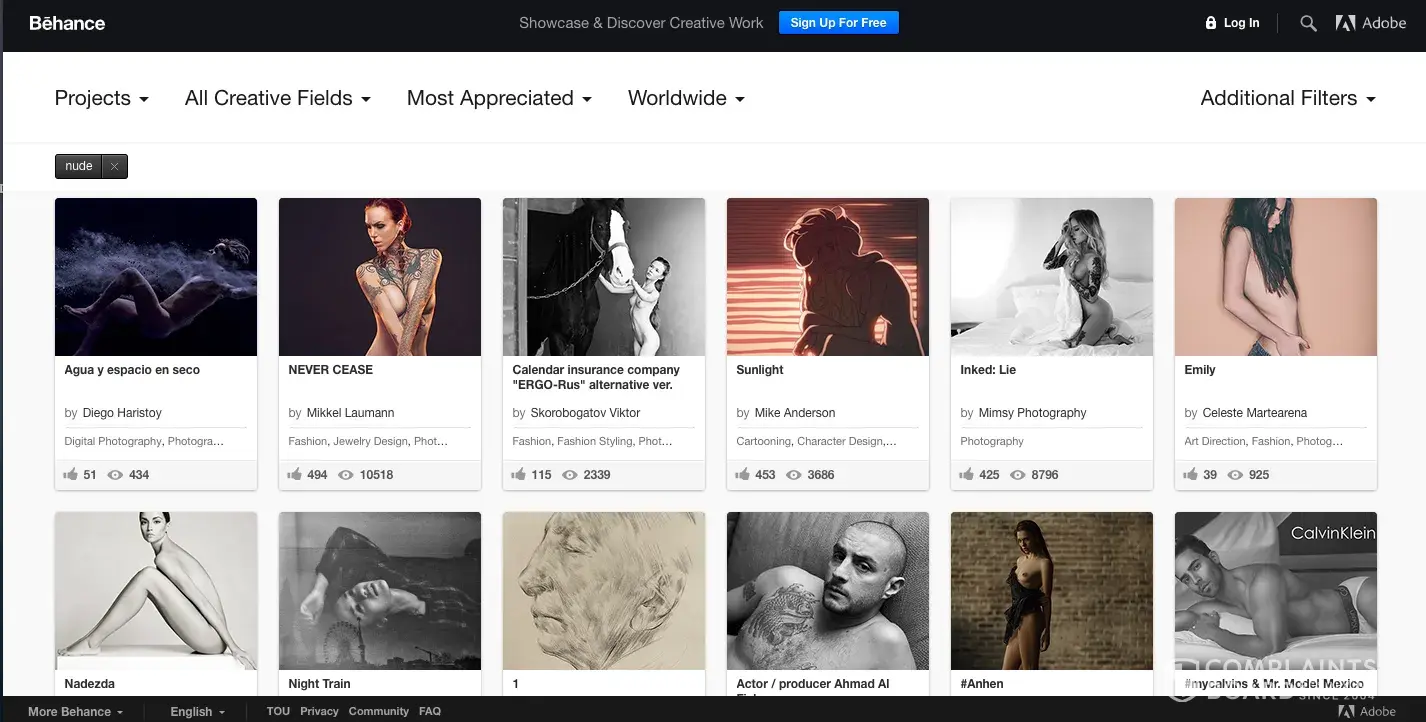Click thumbs-up icon on Emily card
The image size is (1426, 722).
click(1191, 475)
